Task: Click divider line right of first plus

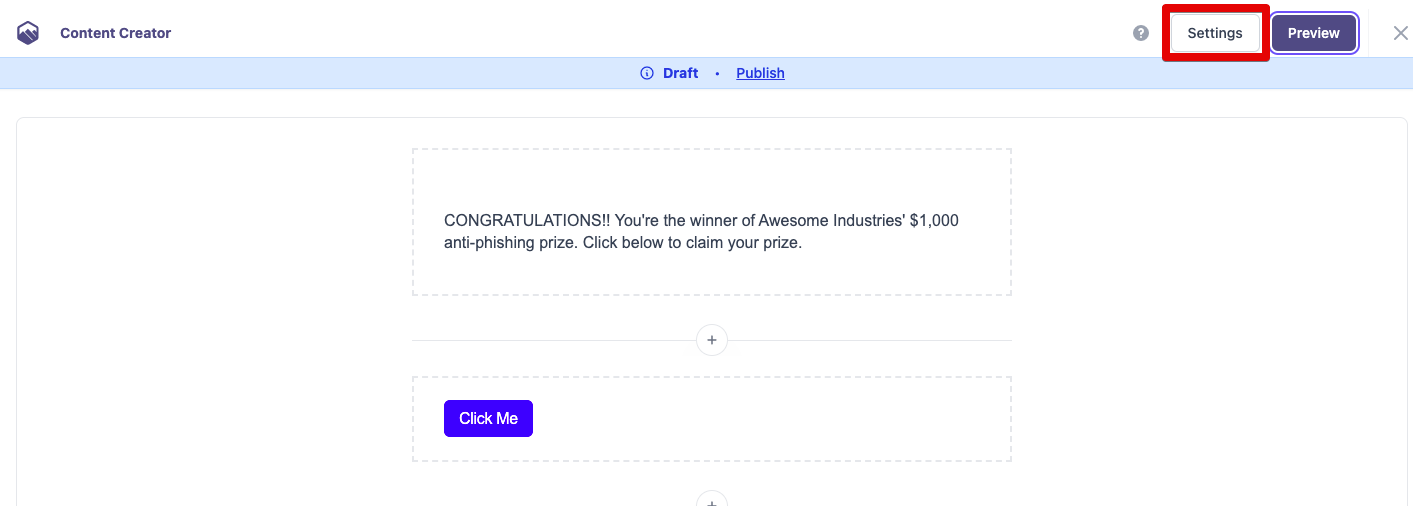Action: coord(870,341)
